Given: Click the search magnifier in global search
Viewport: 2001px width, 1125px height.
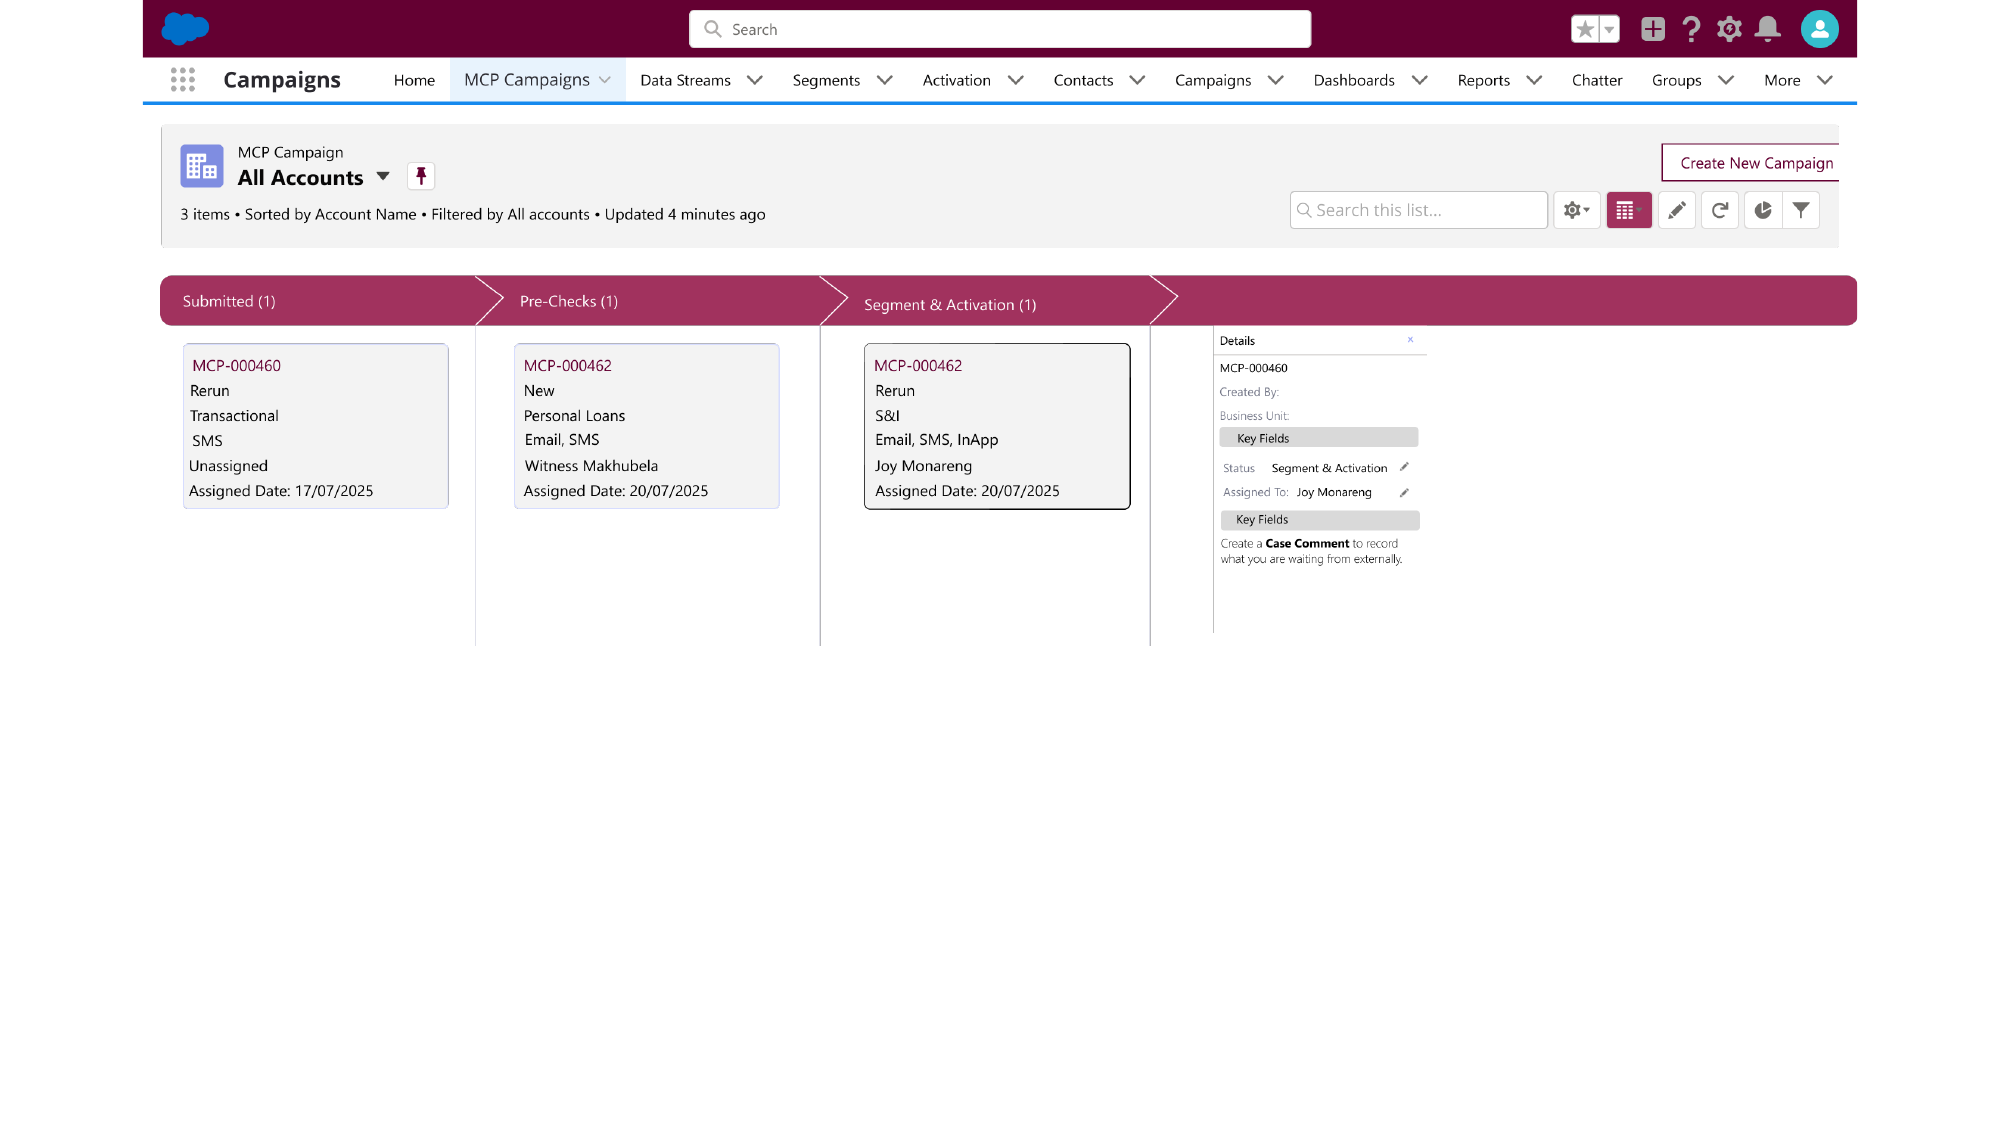Looking at the screenshot, I should (x=713, y=29).
